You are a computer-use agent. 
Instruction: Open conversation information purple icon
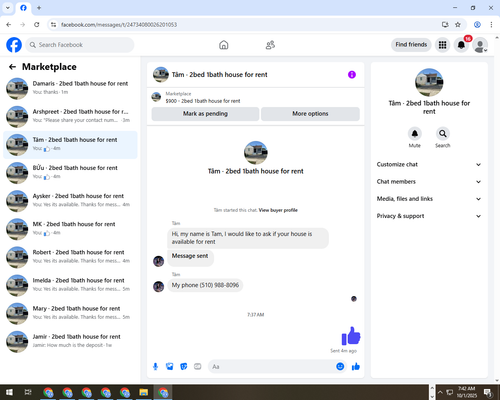click(x=352, y=74)
